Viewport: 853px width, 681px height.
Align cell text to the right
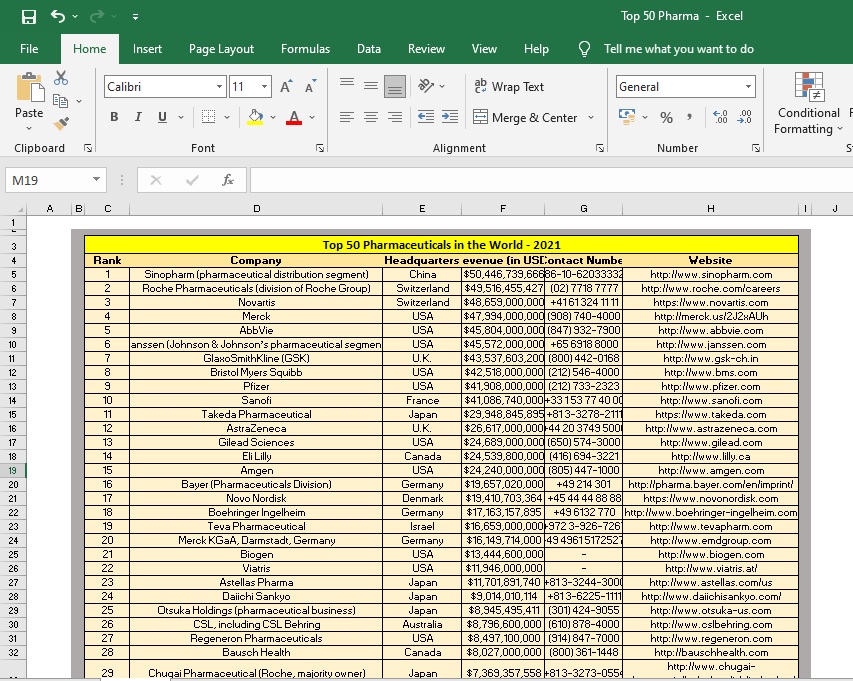coord(395,117)
